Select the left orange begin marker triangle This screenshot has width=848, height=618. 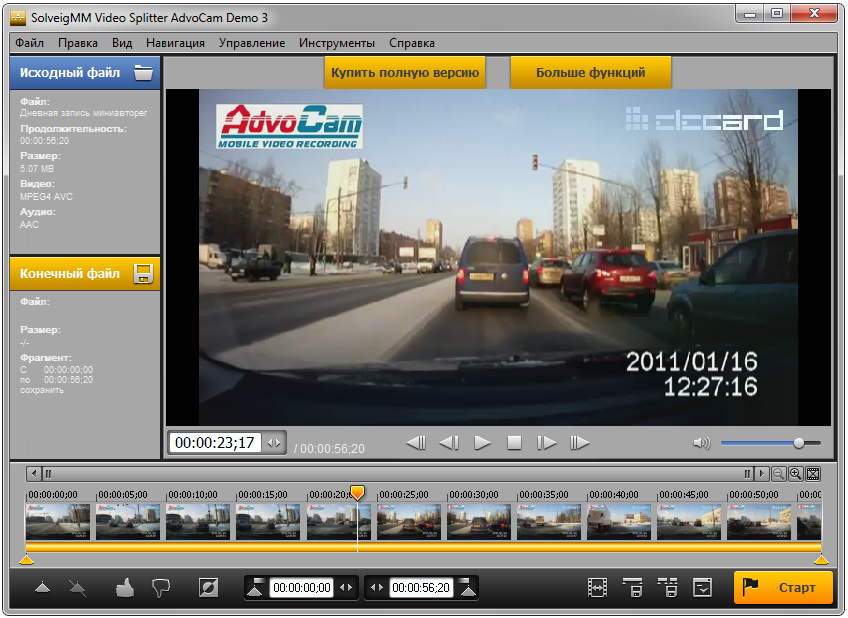[26, 560]
